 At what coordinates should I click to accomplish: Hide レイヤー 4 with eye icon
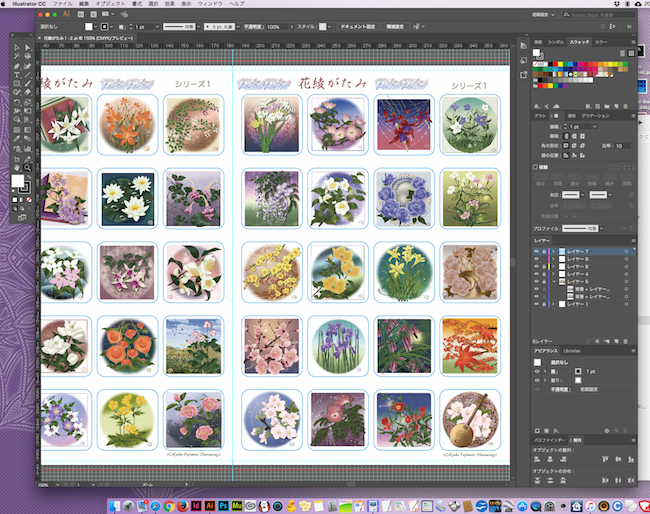pyautogui.click(x=536, y=274)
